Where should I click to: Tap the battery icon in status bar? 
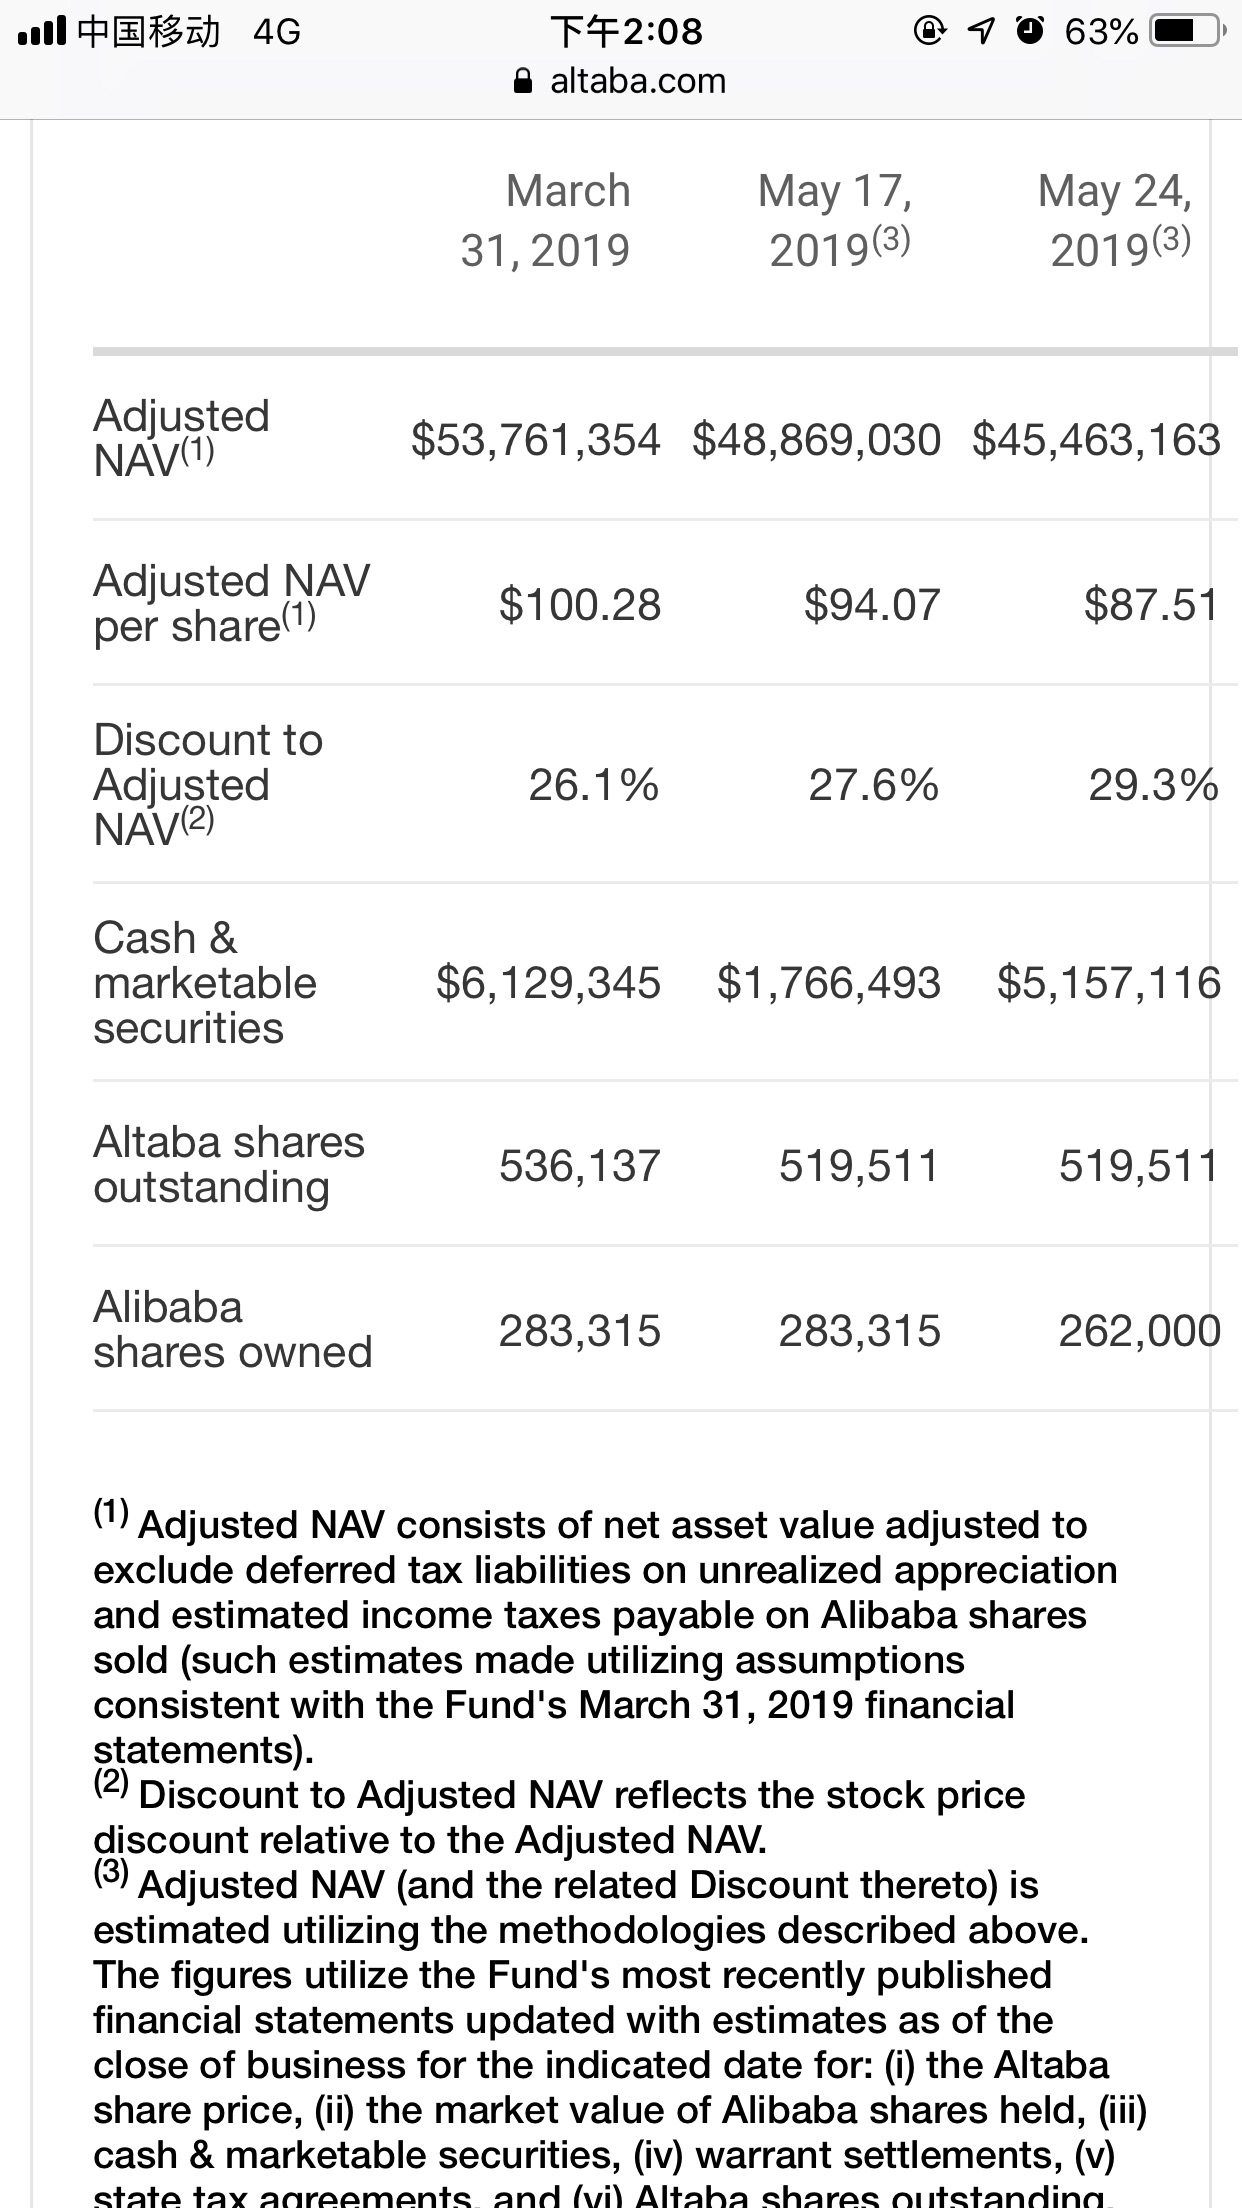[x=1187, y=32]
